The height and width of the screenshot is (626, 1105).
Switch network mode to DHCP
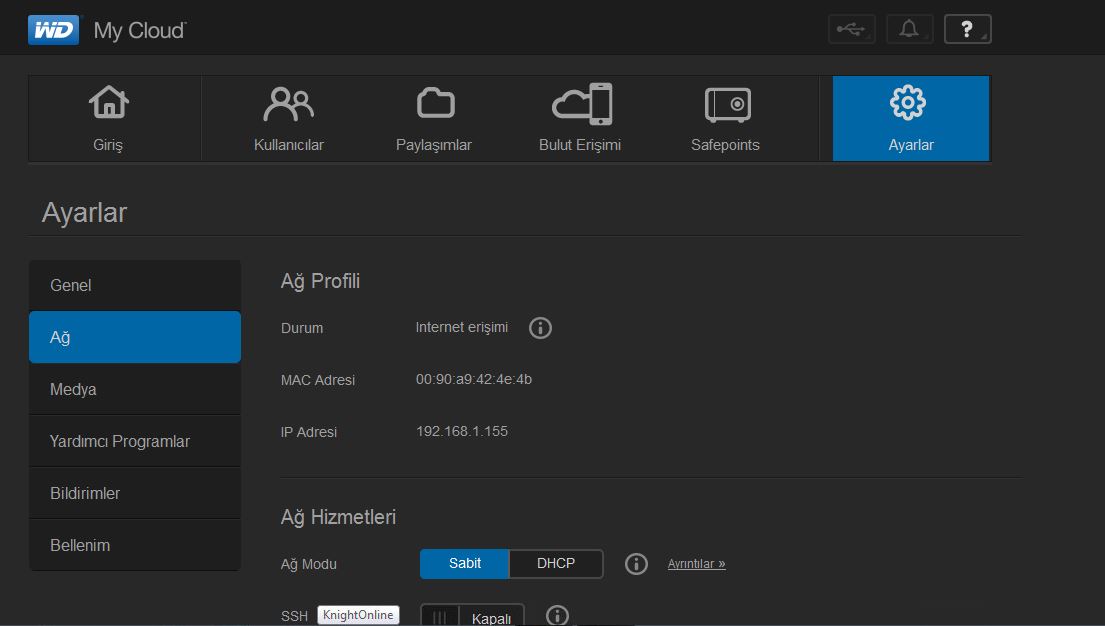coord(556,564)
